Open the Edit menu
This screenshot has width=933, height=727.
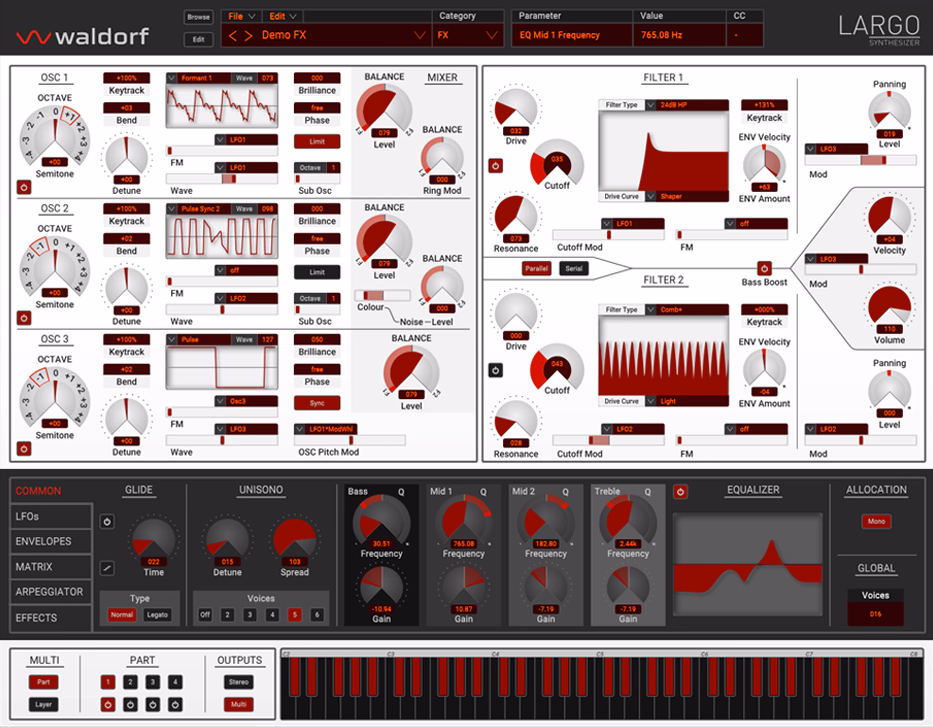coord(283,16)
